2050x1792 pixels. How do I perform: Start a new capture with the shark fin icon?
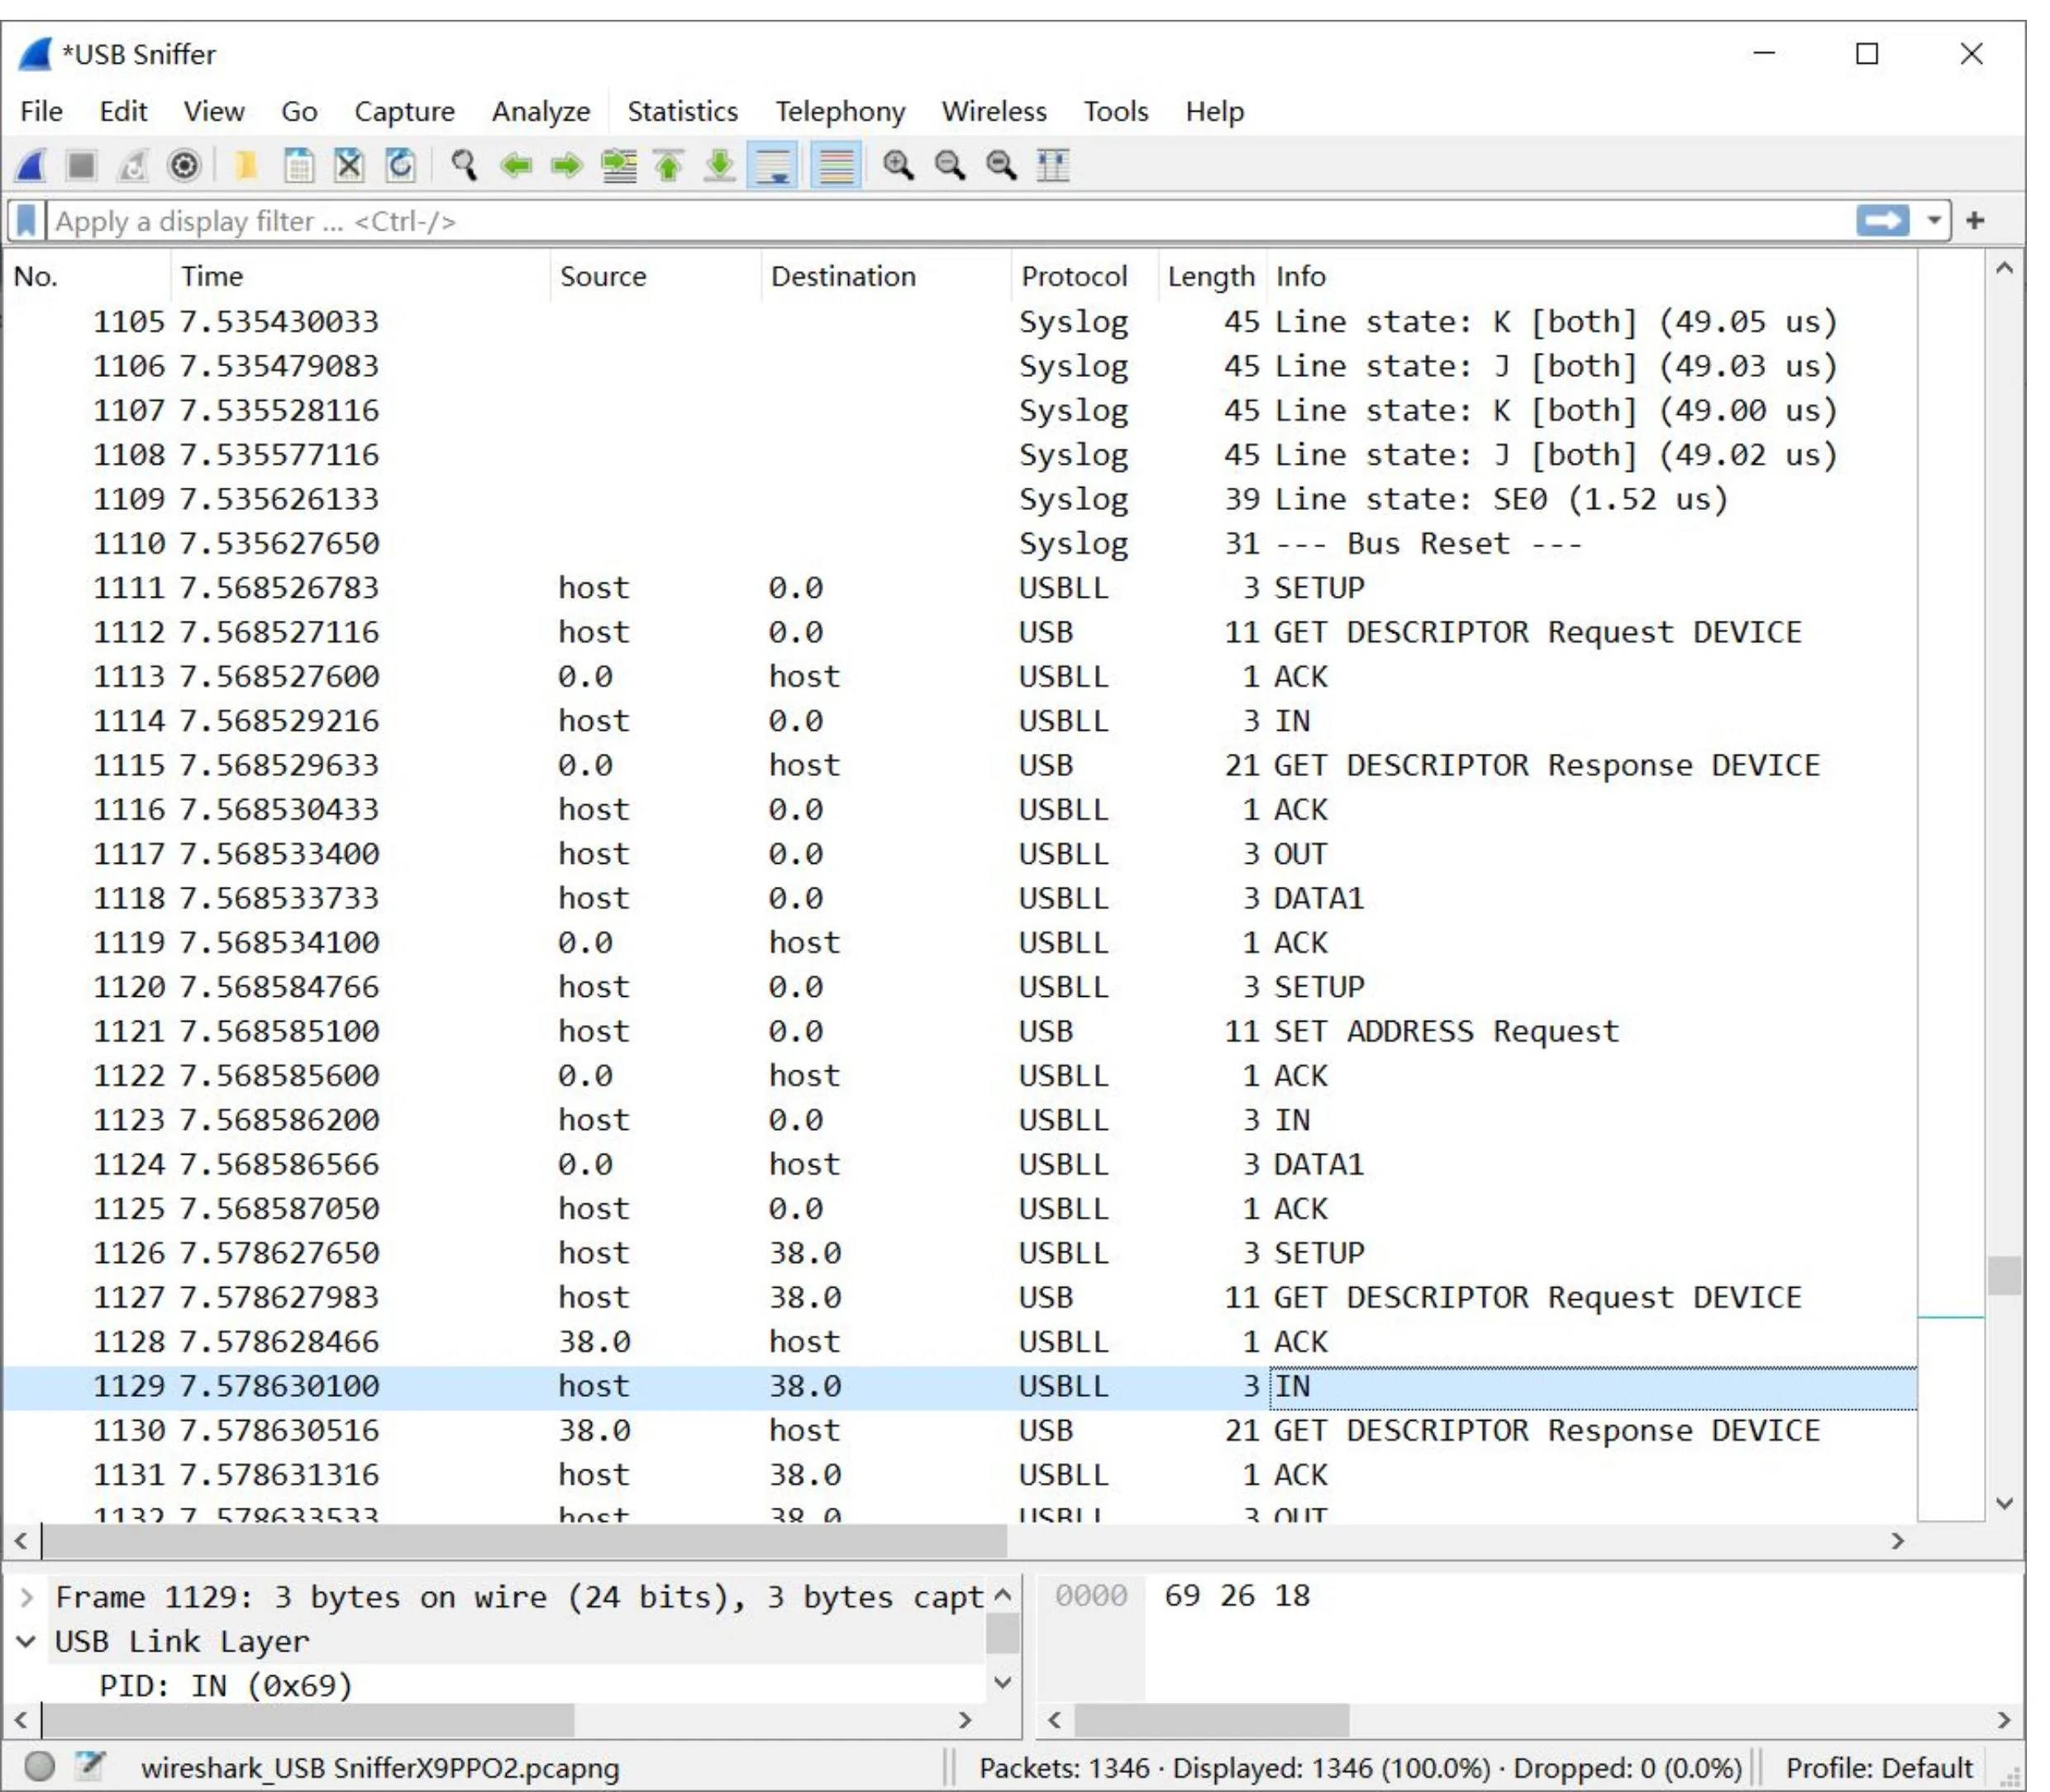(x=30, y=166)
